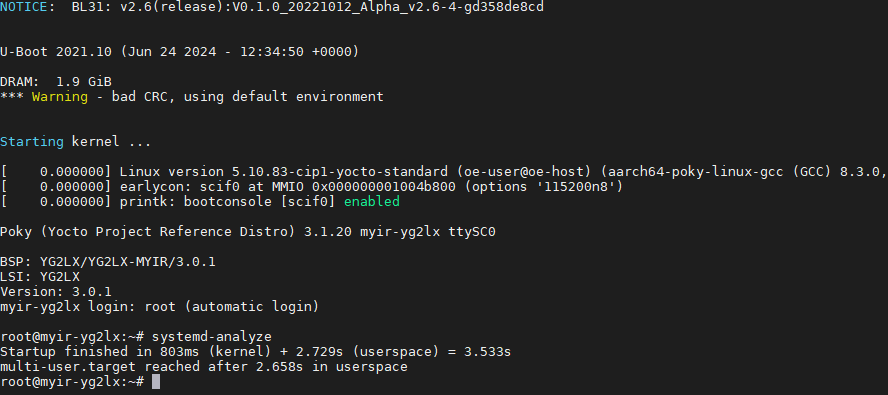Click the Linux version 5.10.83 kernel line

[x=444, y=171]
